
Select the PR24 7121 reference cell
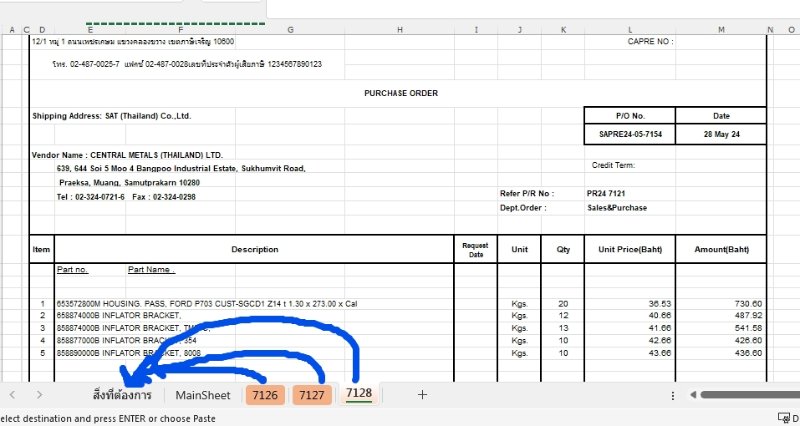tap(606, 193)
